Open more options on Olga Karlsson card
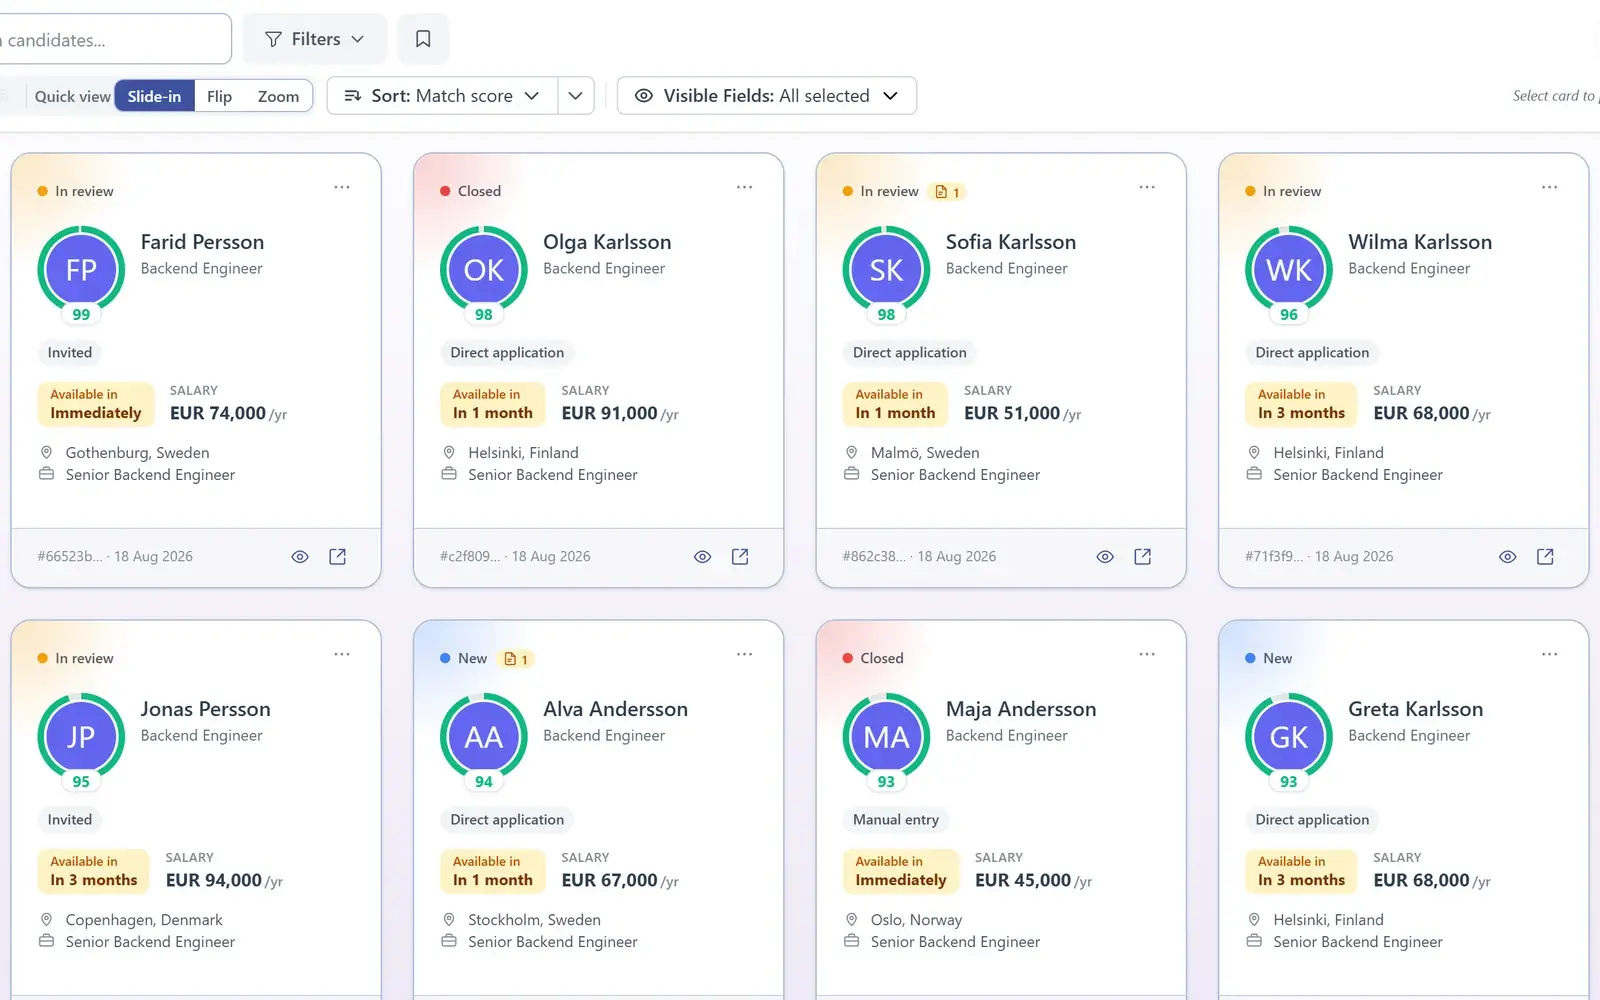1600x1000 pixels. point(744,187)
